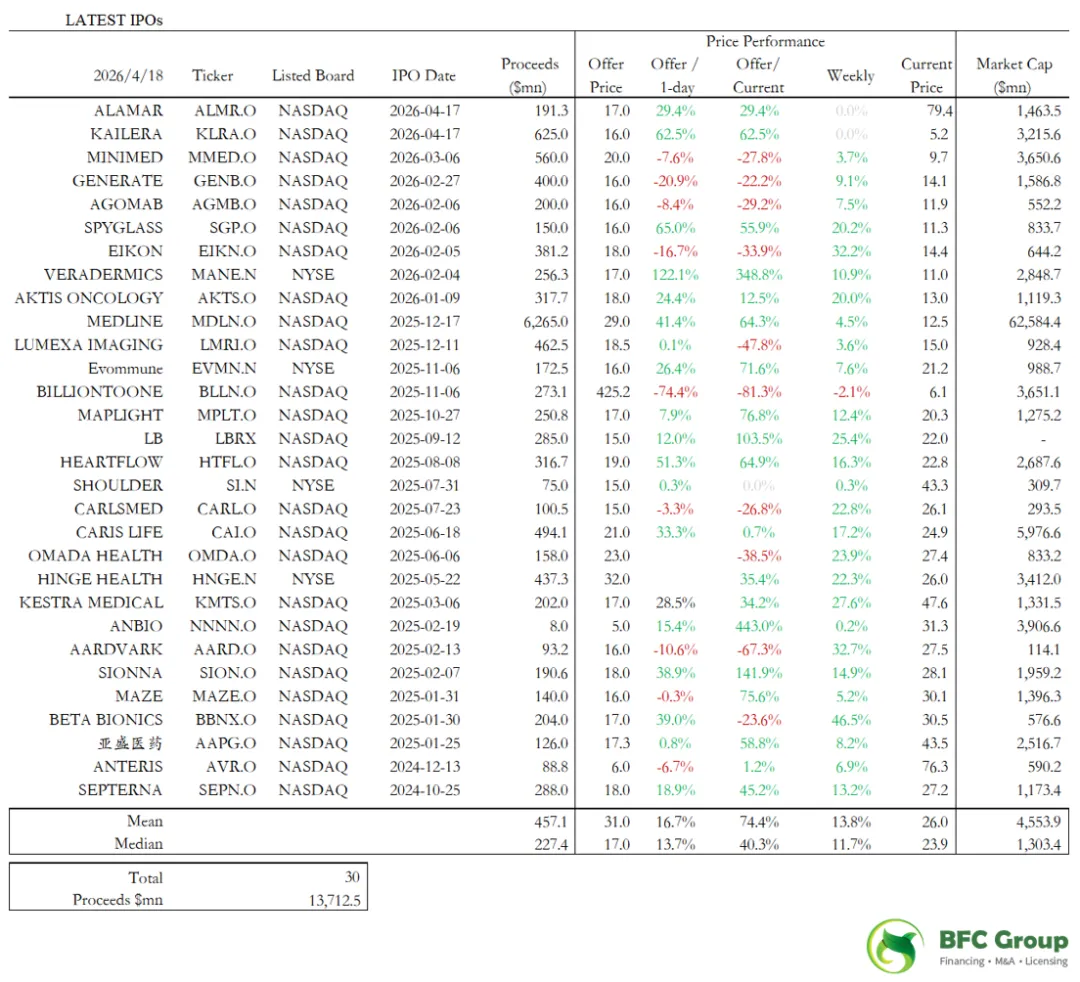
Task: Select HINGE HEALTH ticker HNGE.N
Action: point(224,579)
